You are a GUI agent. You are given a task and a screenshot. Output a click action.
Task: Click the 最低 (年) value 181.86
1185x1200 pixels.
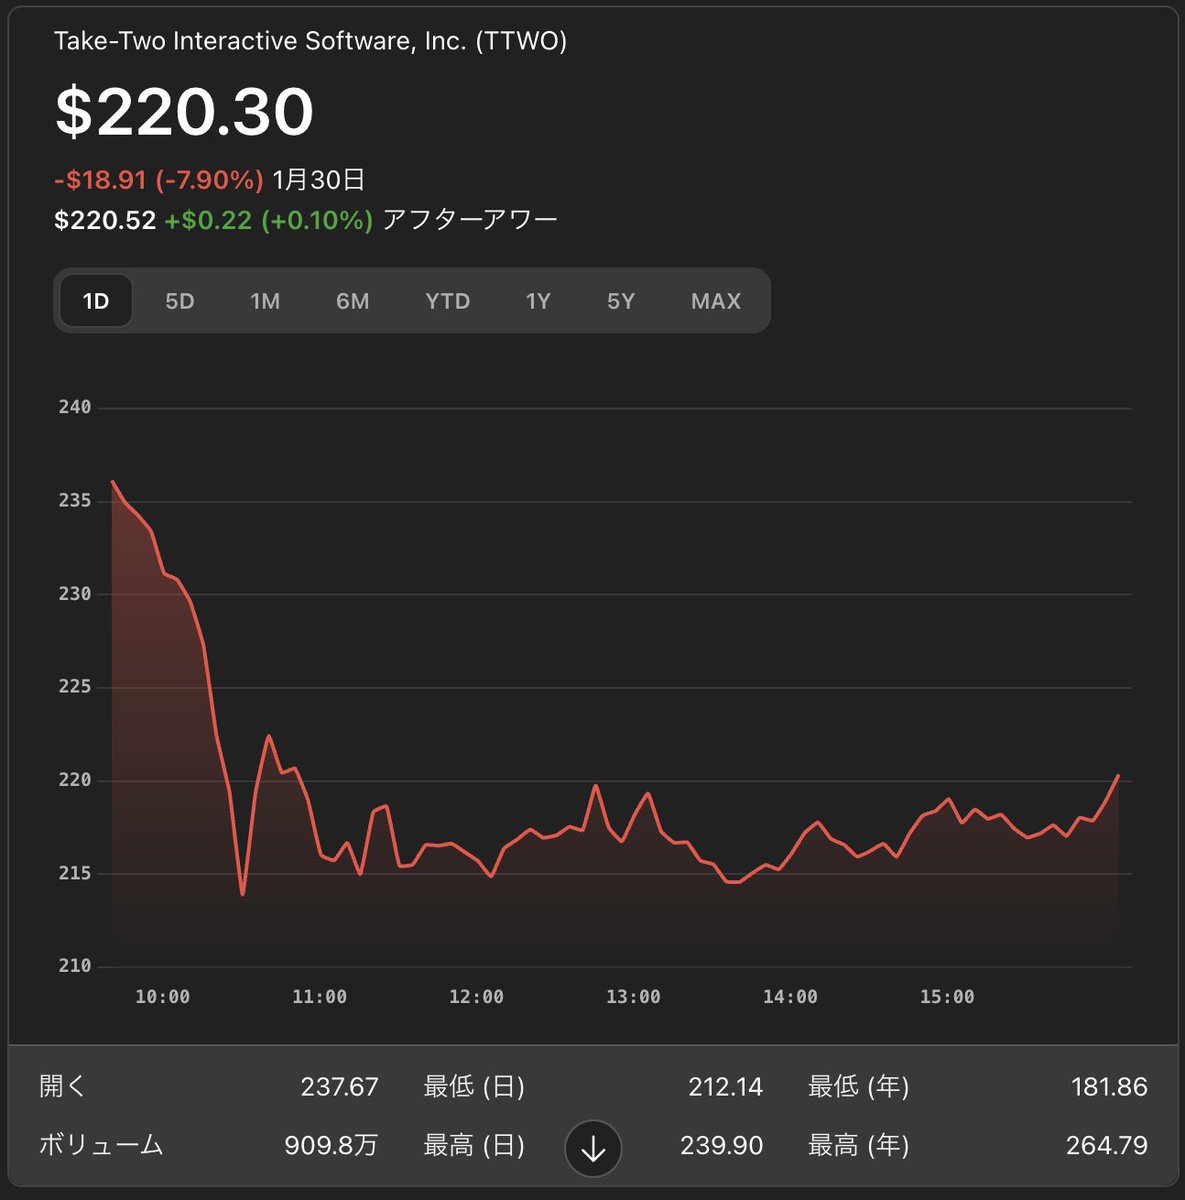pyautogui.click(x=1109, y=1087)
